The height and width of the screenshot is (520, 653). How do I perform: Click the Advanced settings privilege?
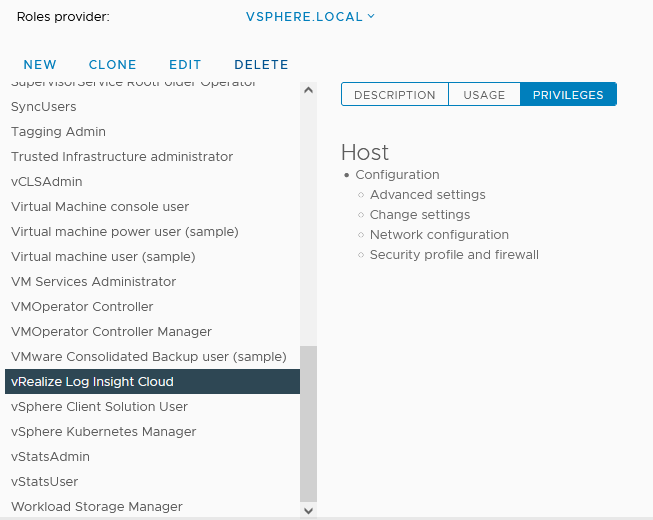pos(428,194)
